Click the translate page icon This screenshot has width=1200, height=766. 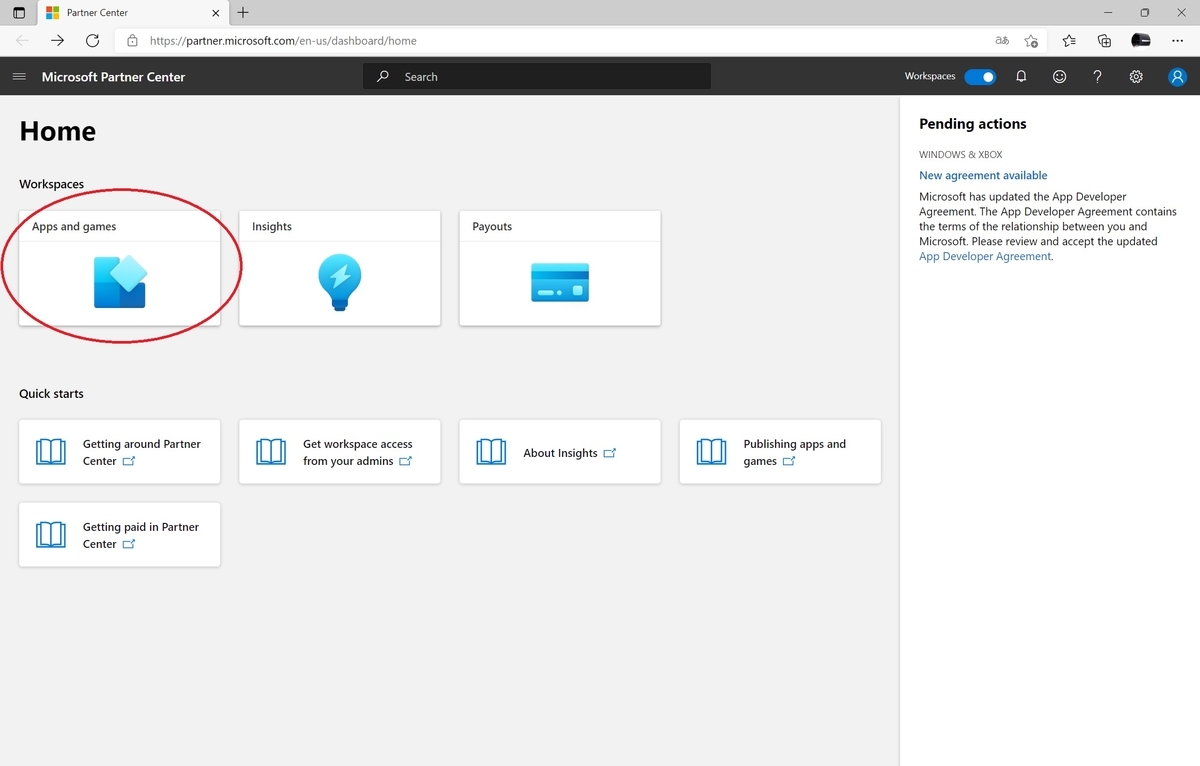coord(1002,41)
